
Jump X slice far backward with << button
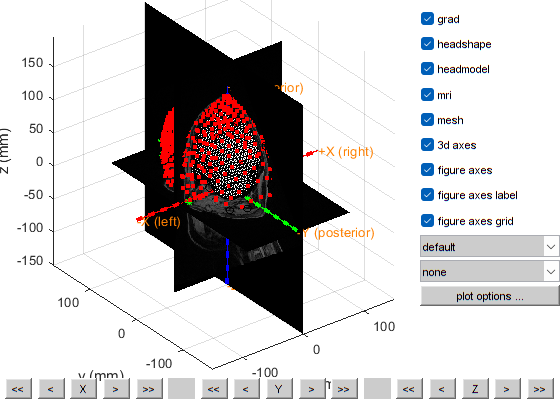pos(18,389)
